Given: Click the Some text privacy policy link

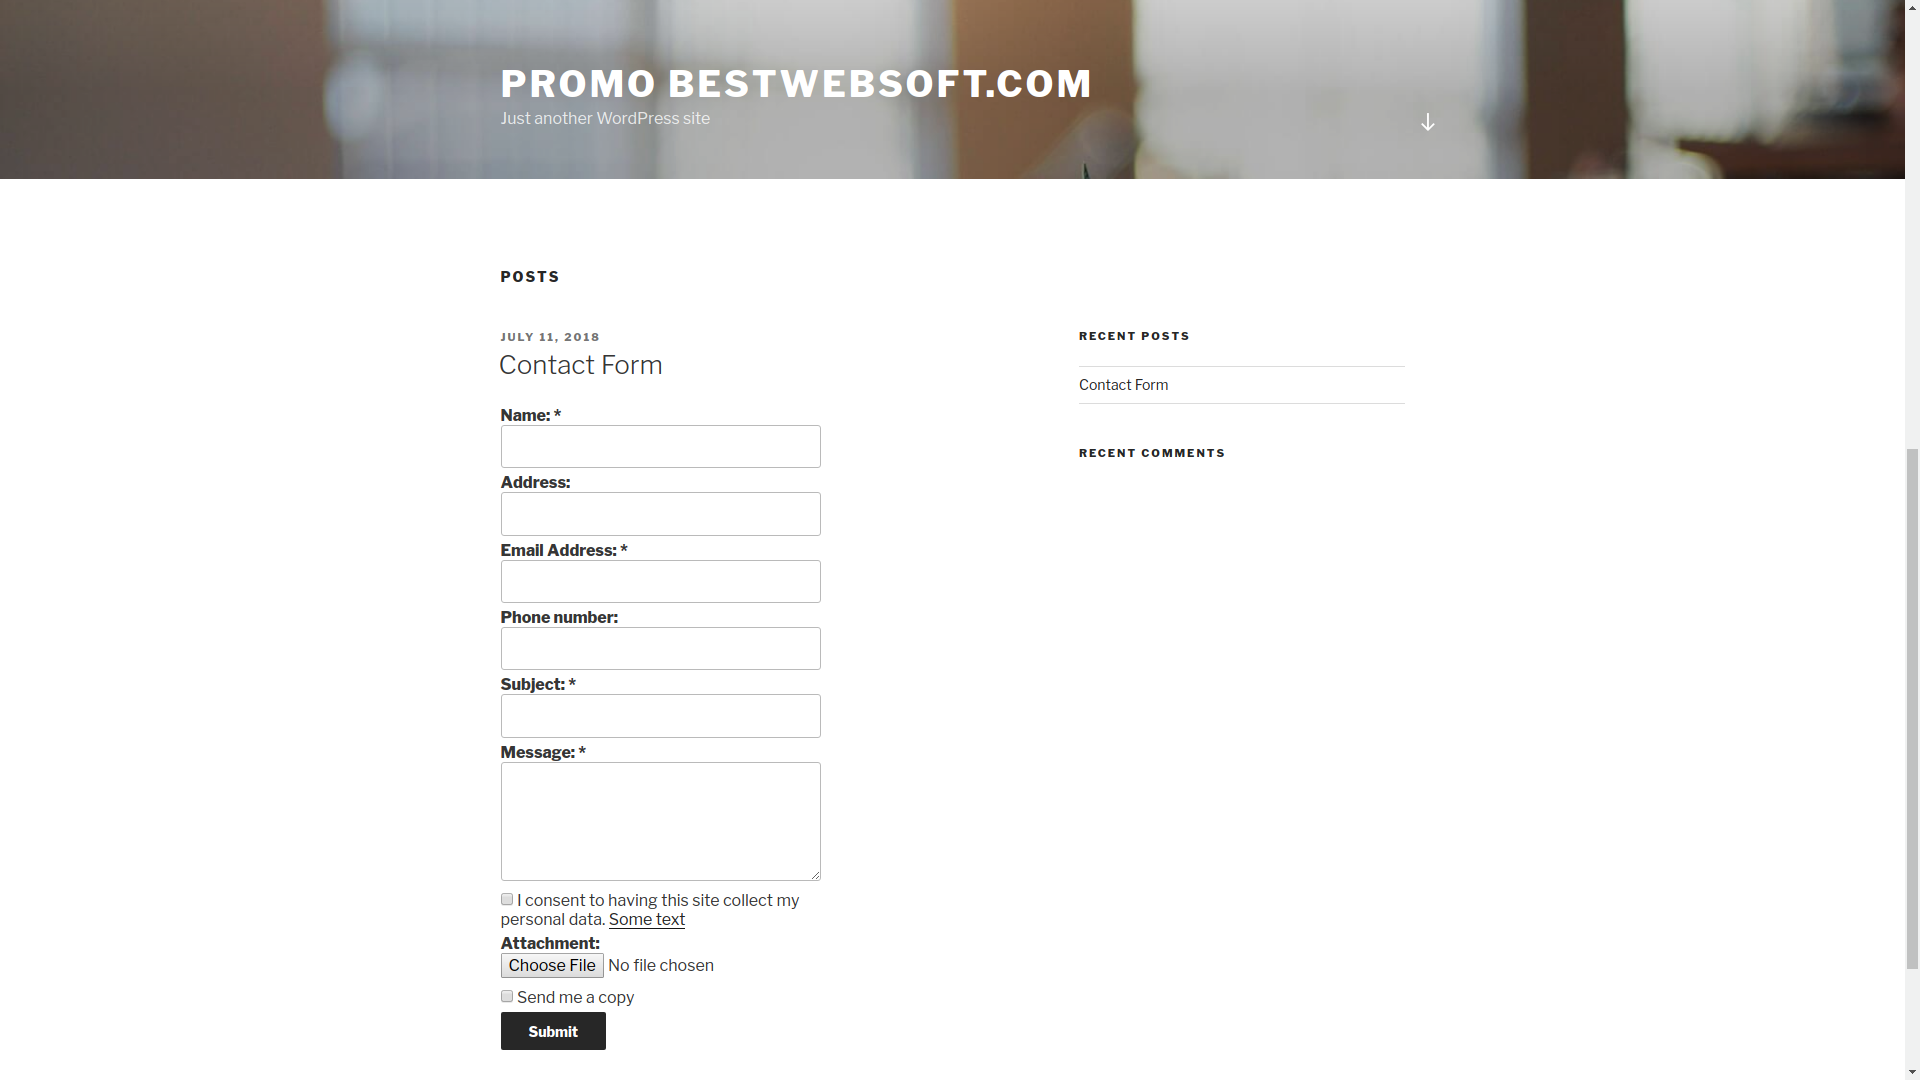Looking at the screenshot, I should [646, 919].
